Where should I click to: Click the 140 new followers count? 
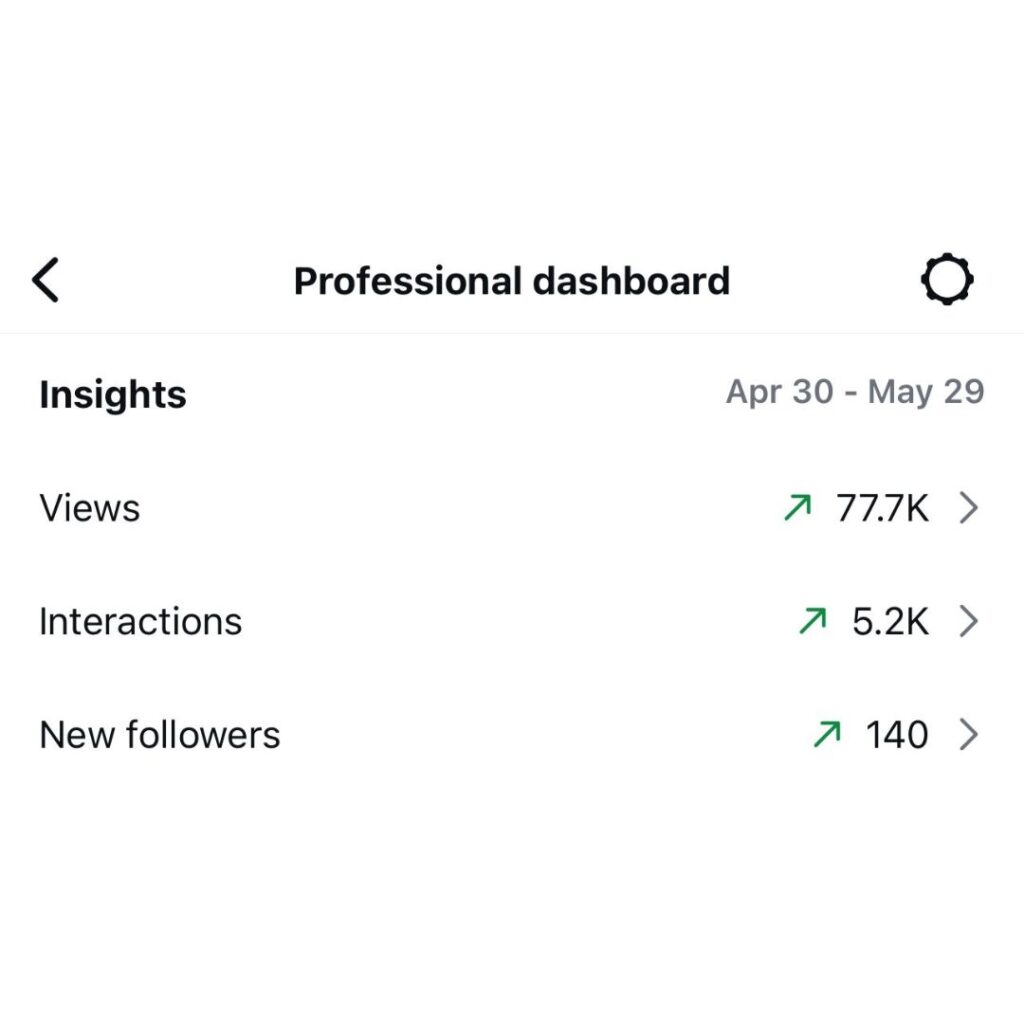click(x=897, y=736)
